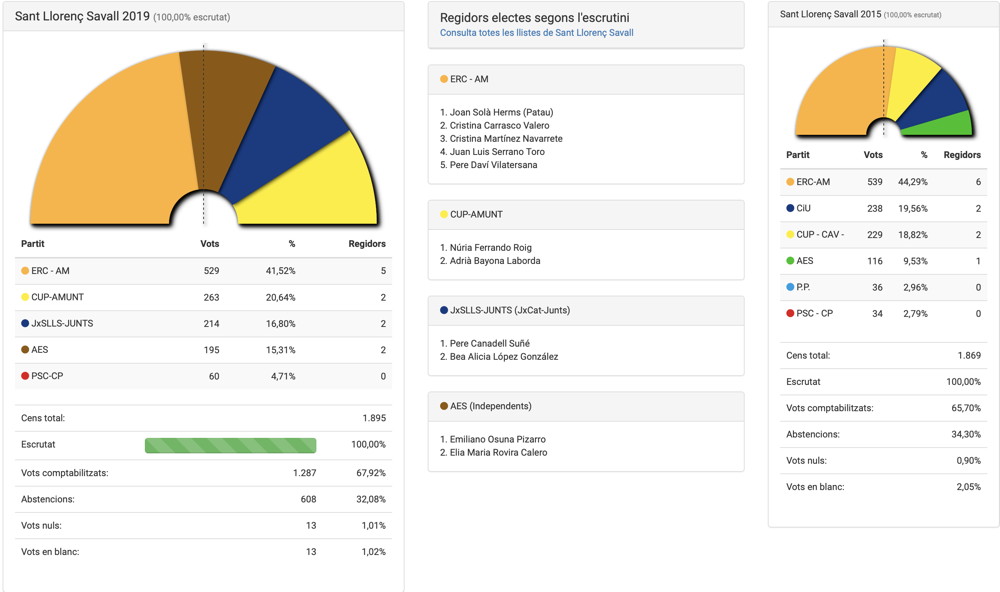Click the light blue P.P. dot in 2015 table
The width and height of the screenshot is (1000, 592).
coord(790,287)
